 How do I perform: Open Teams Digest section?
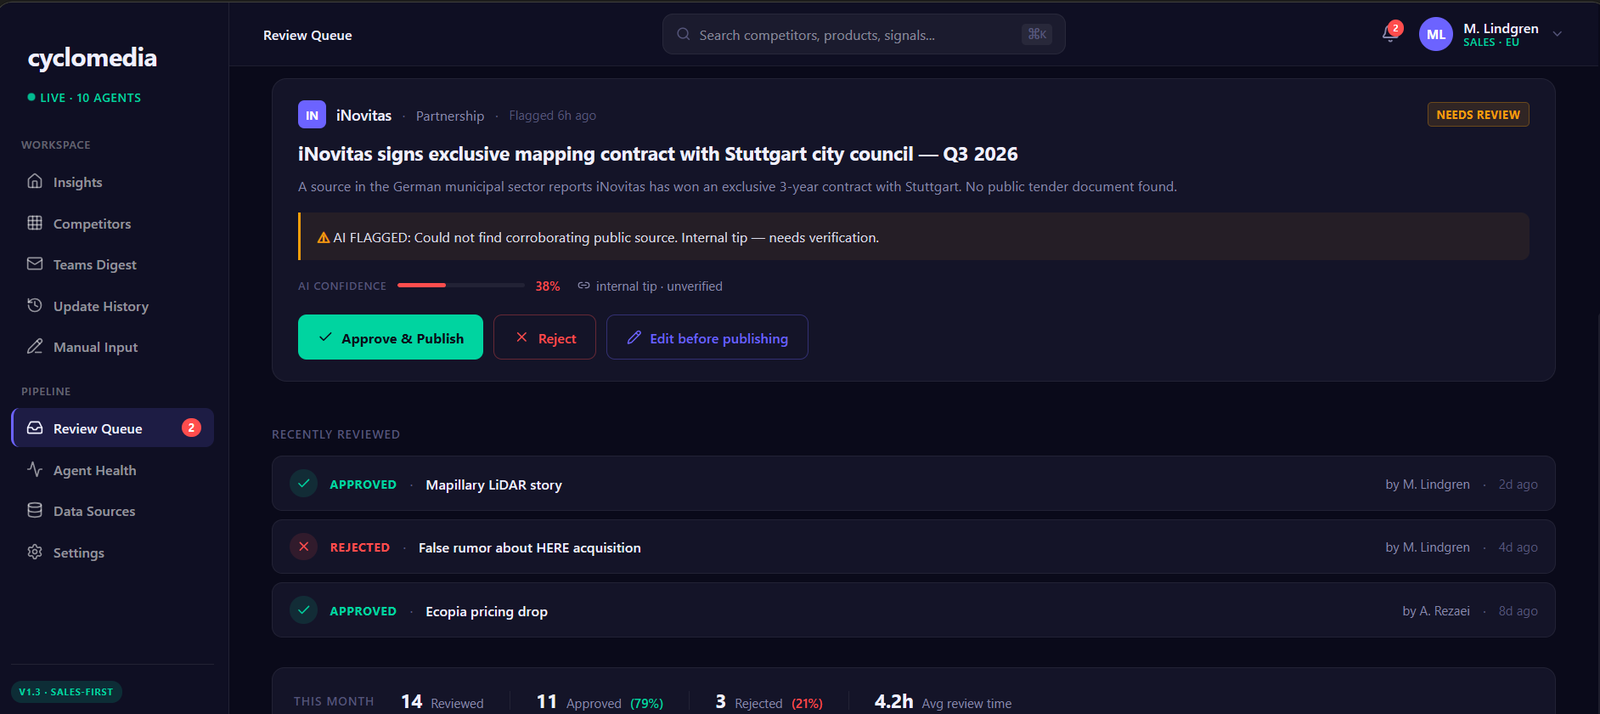(113, 264)
